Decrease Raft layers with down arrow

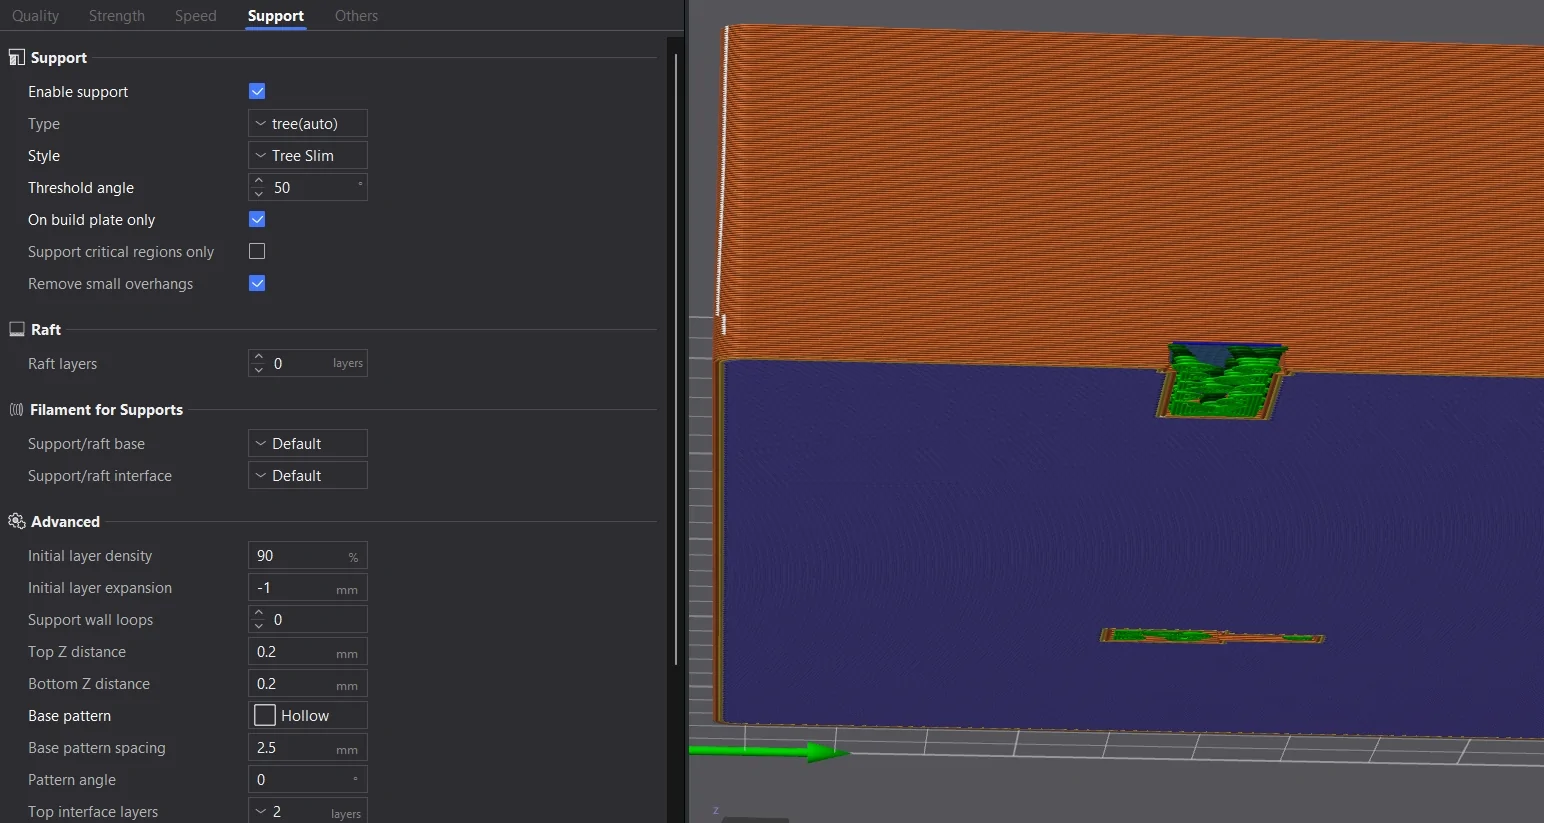pyautogui.click(x=259, y=370)
